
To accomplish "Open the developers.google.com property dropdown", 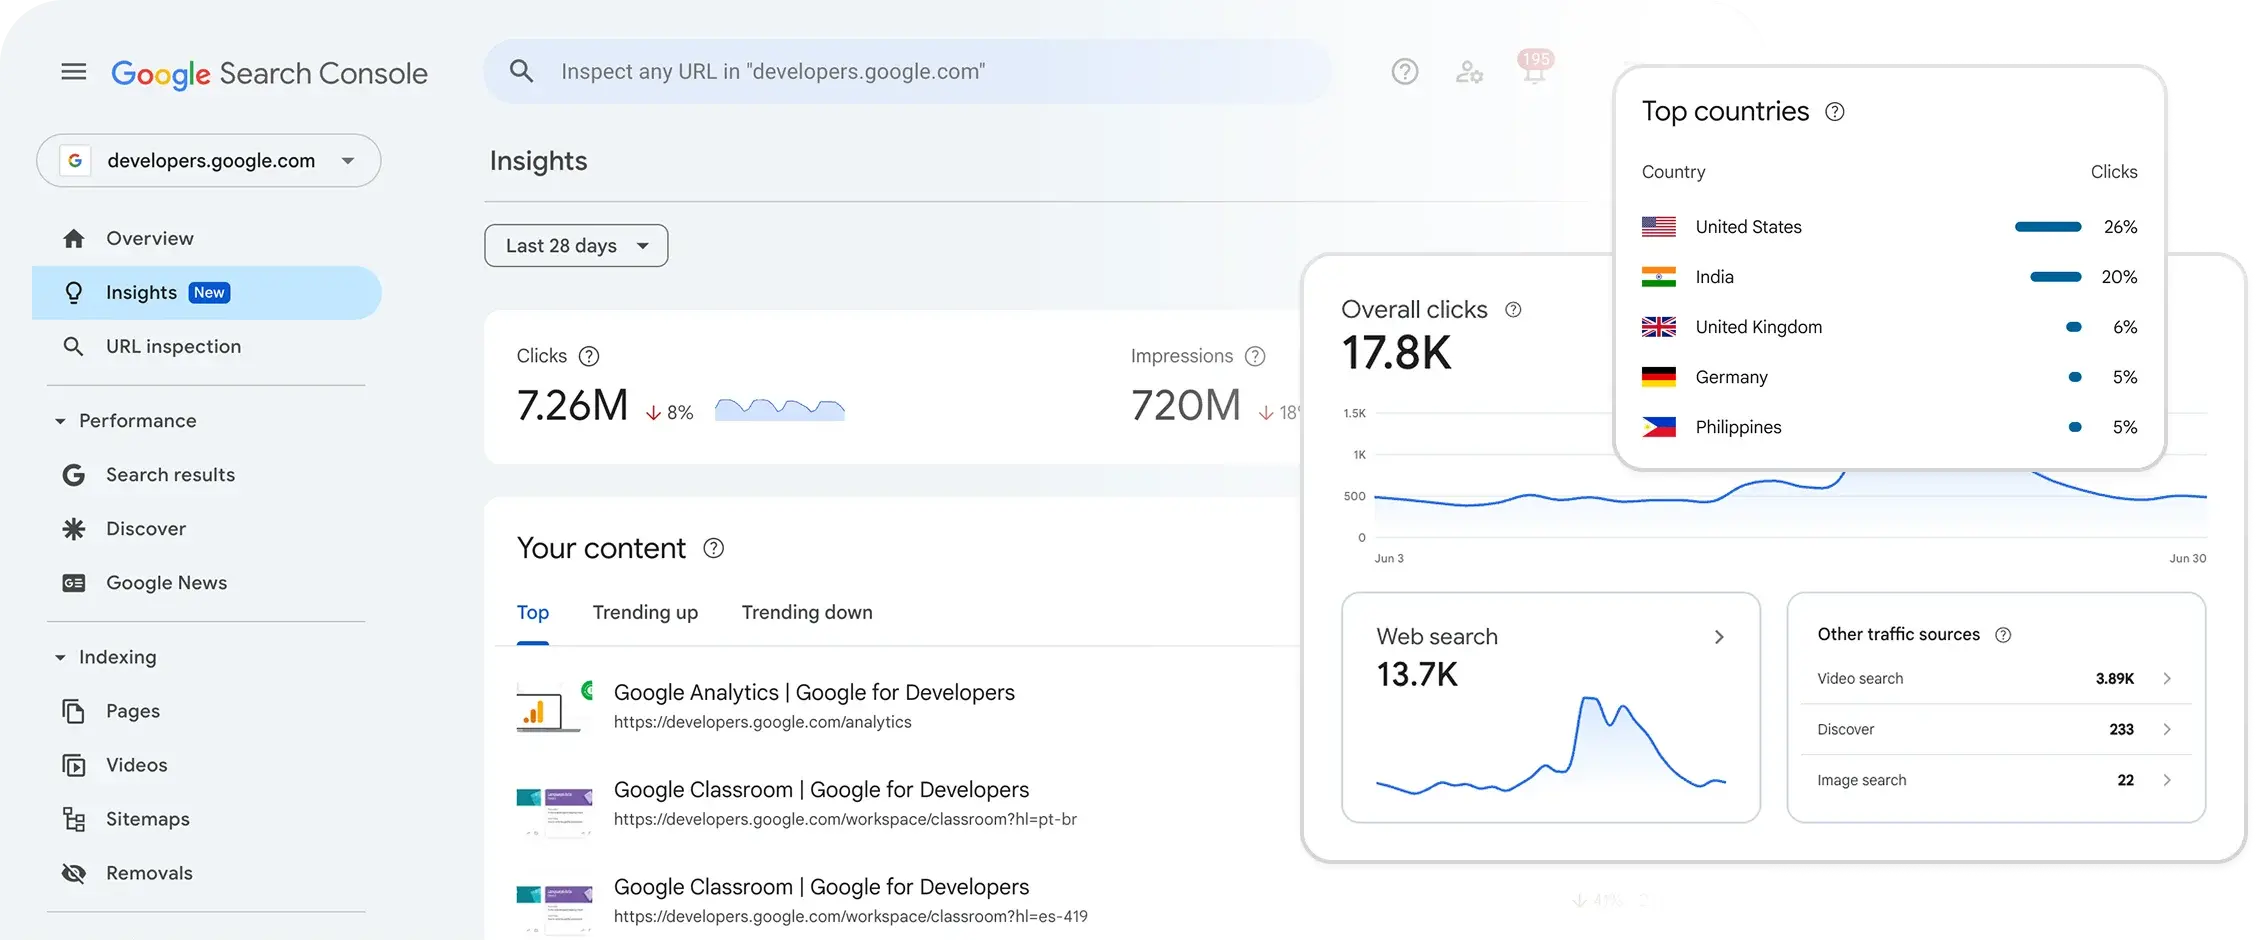I will pyautogui.click(x=209, y=161).
